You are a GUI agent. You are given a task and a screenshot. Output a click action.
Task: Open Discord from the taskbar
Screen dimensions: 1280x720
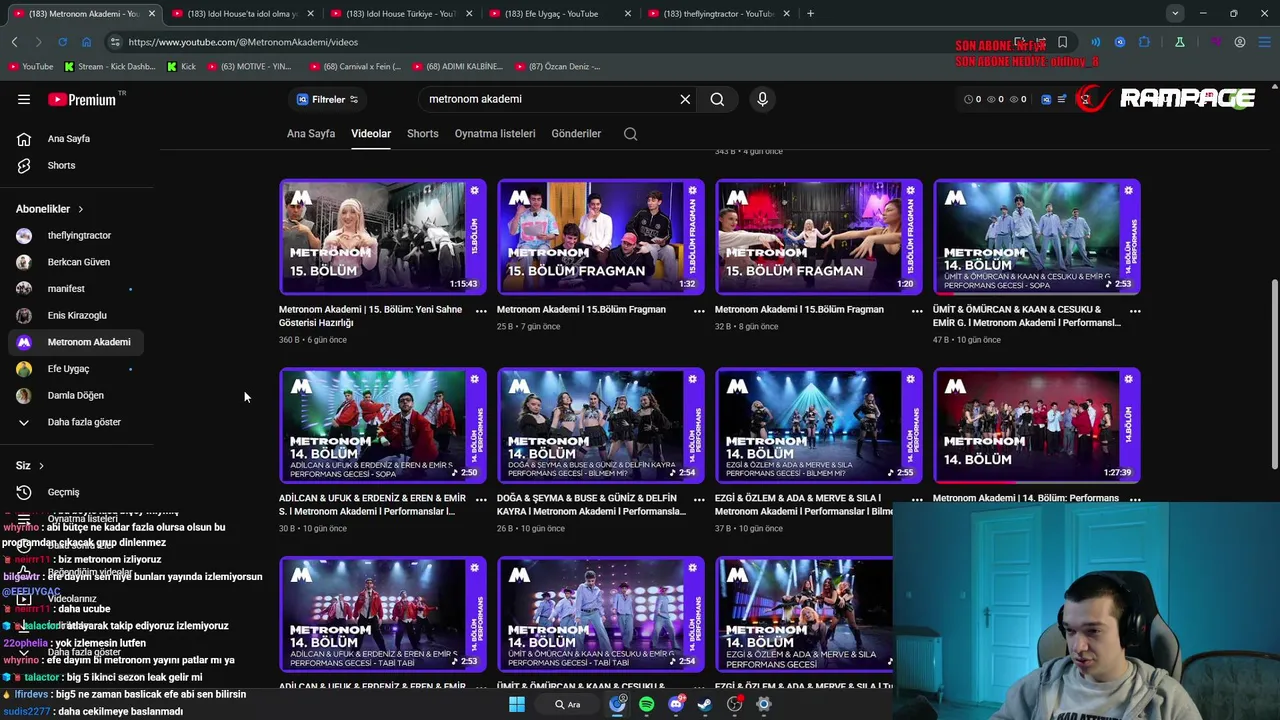pyautogui.click(x=676, y=704)
